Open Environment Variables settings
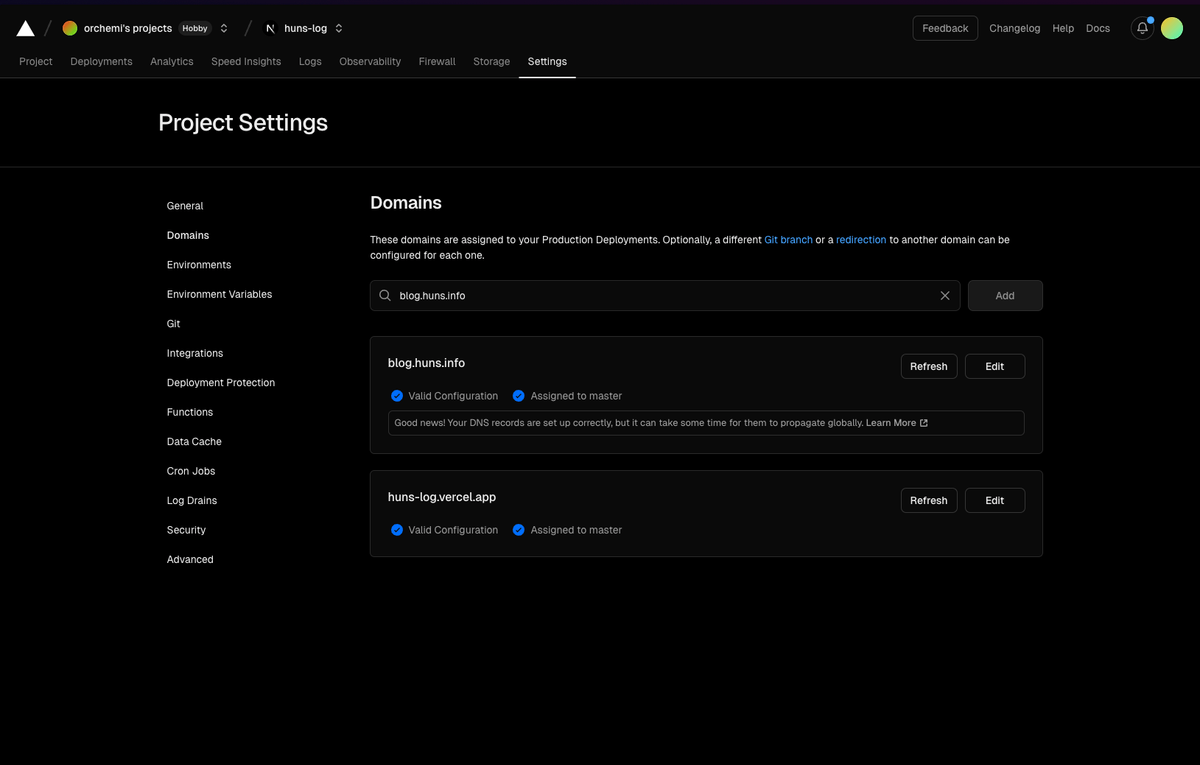Screen dimensions: 1200x765 219,294
